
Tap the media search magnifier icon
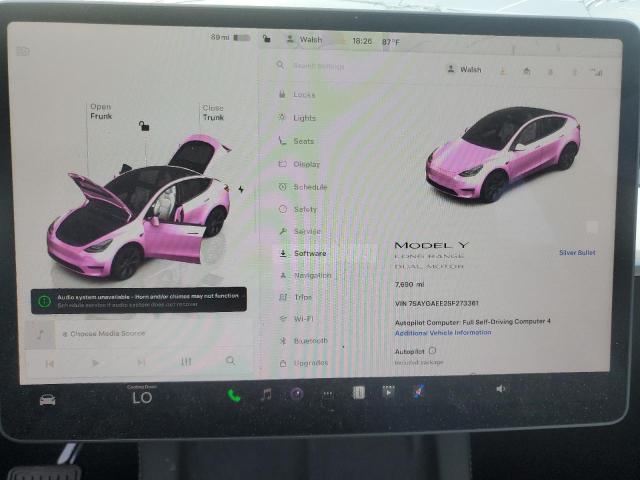tap(231, 360)
